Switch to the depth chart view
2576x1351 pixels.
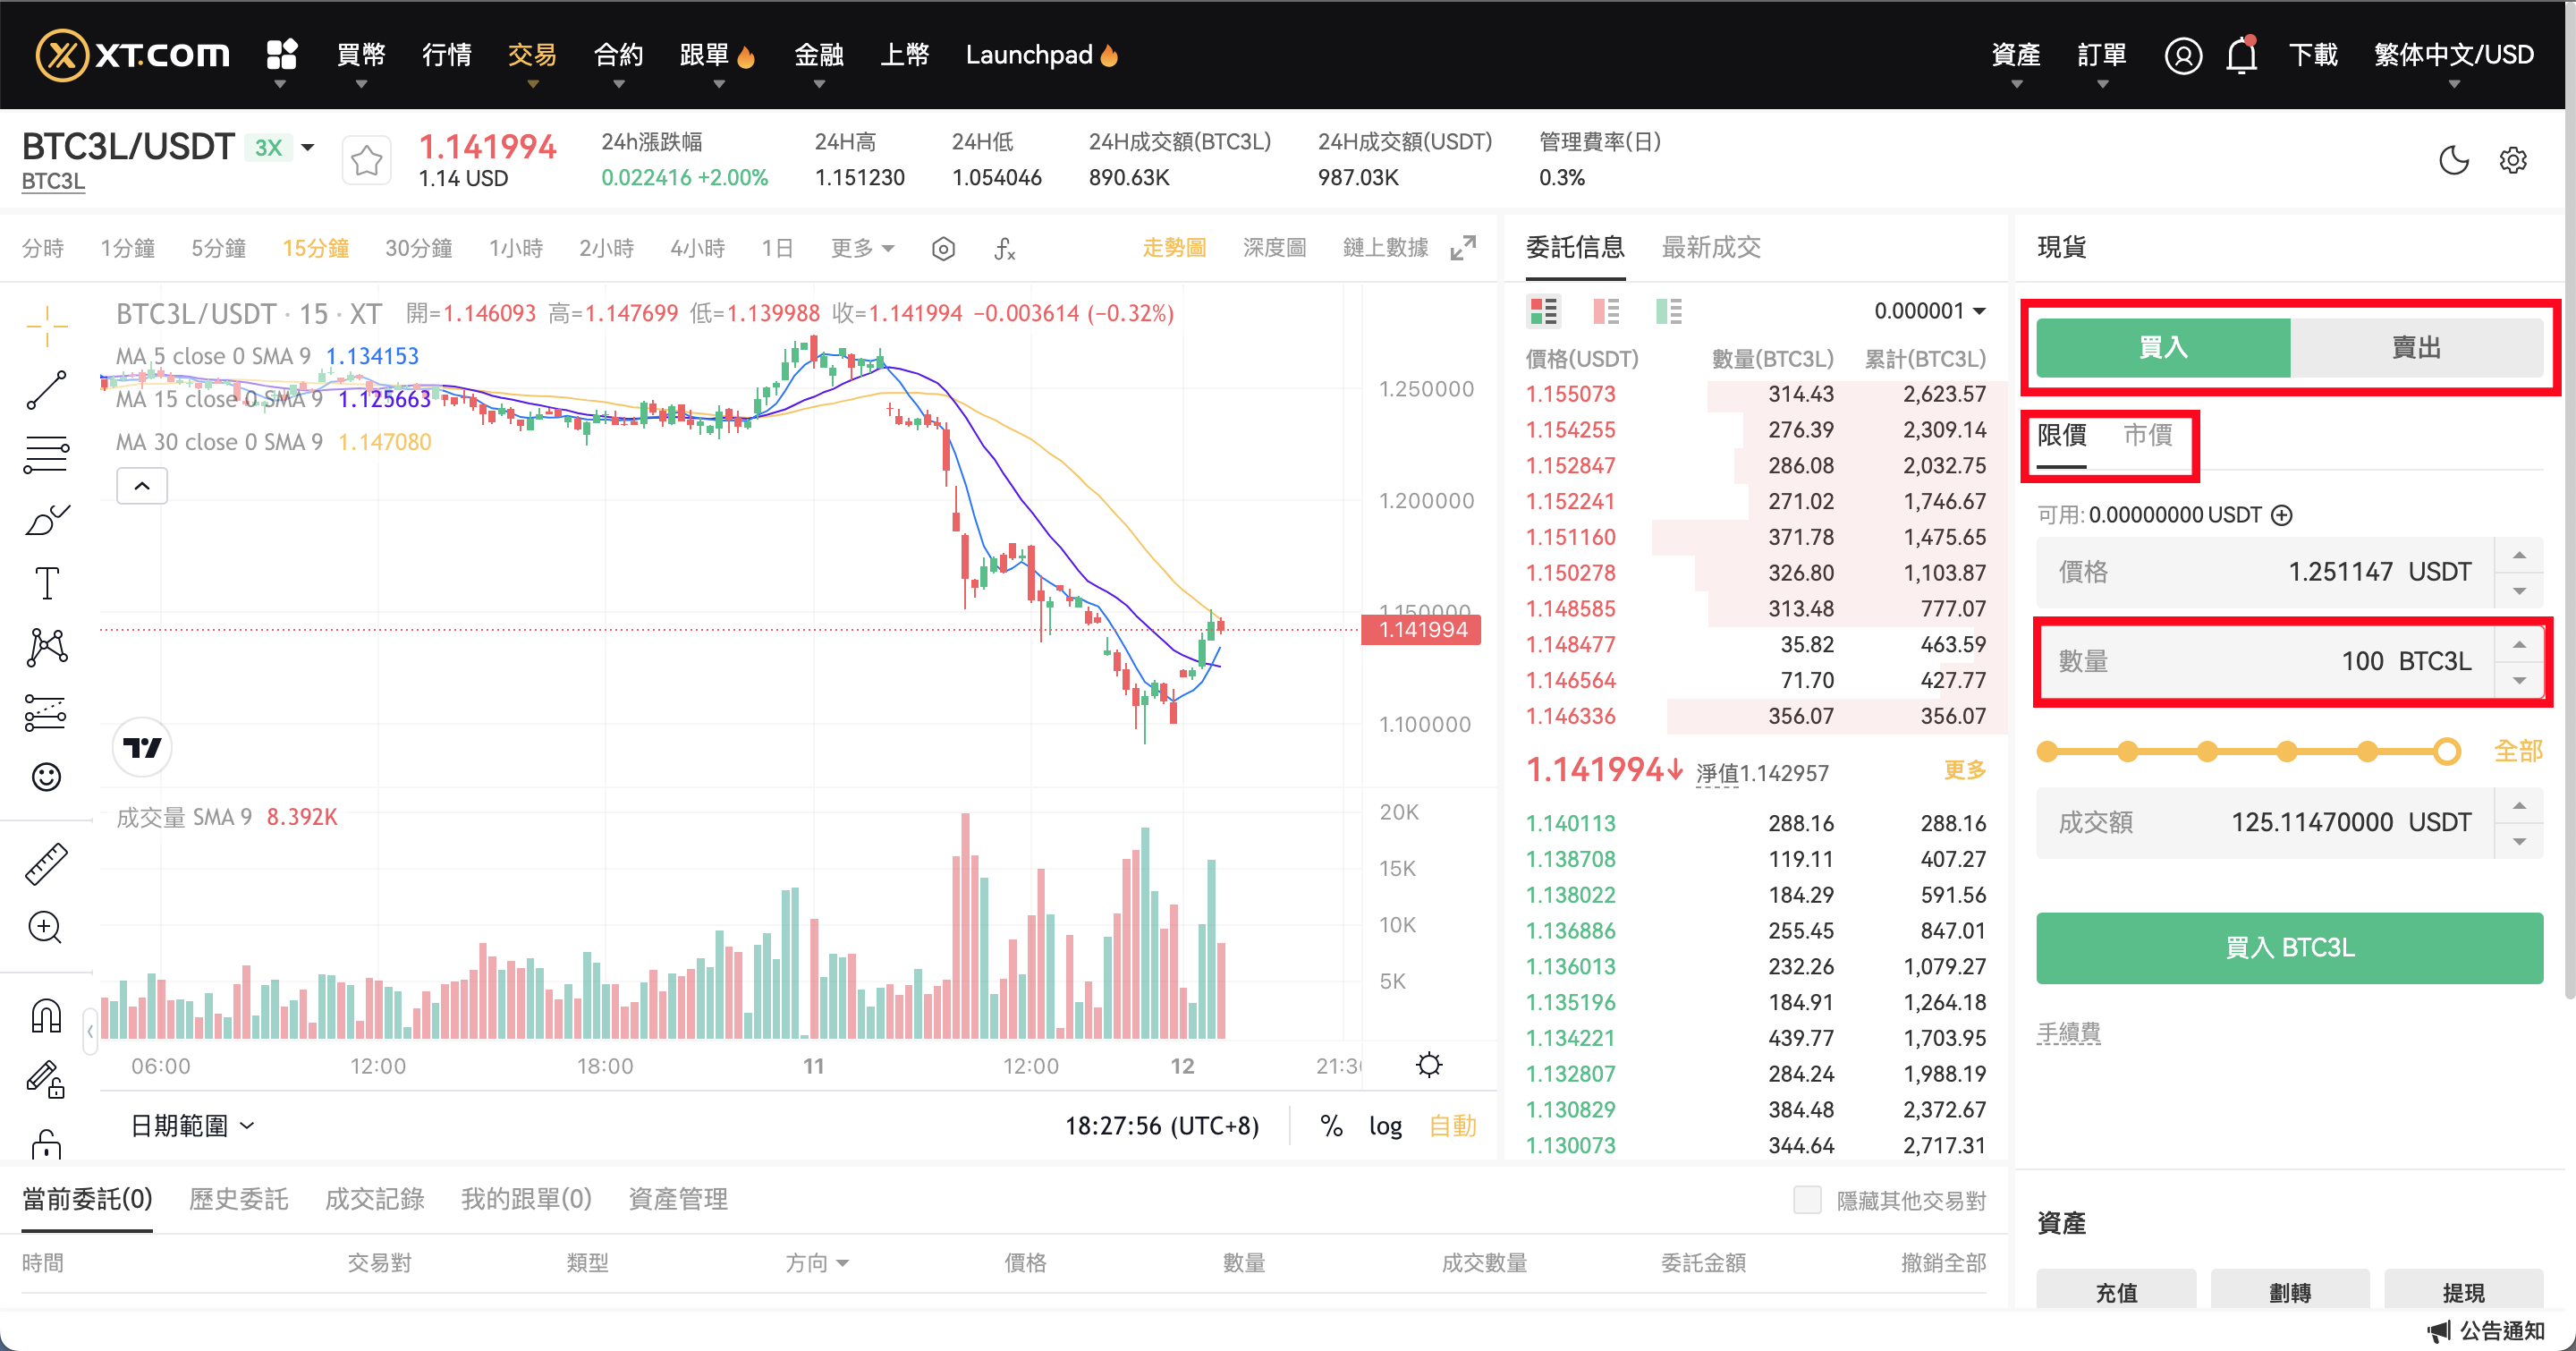tap(1274, 248)
